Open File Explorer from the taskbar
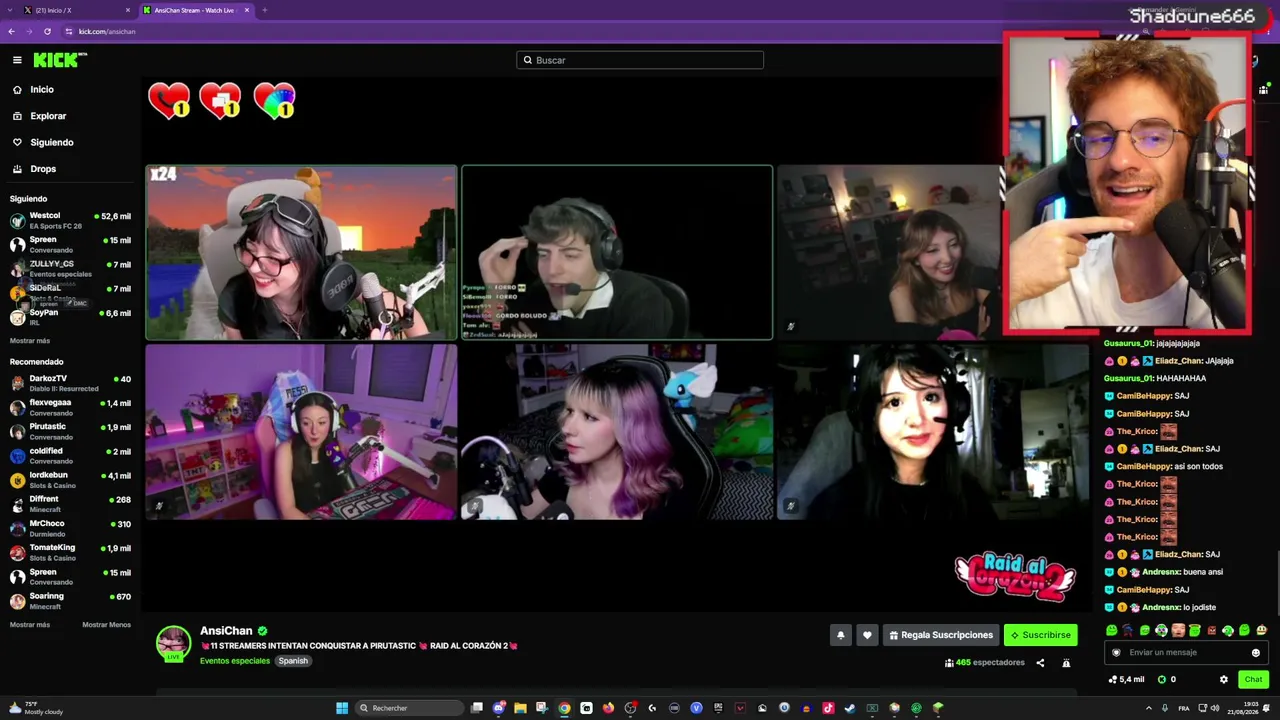 click(x=520, y=708)
